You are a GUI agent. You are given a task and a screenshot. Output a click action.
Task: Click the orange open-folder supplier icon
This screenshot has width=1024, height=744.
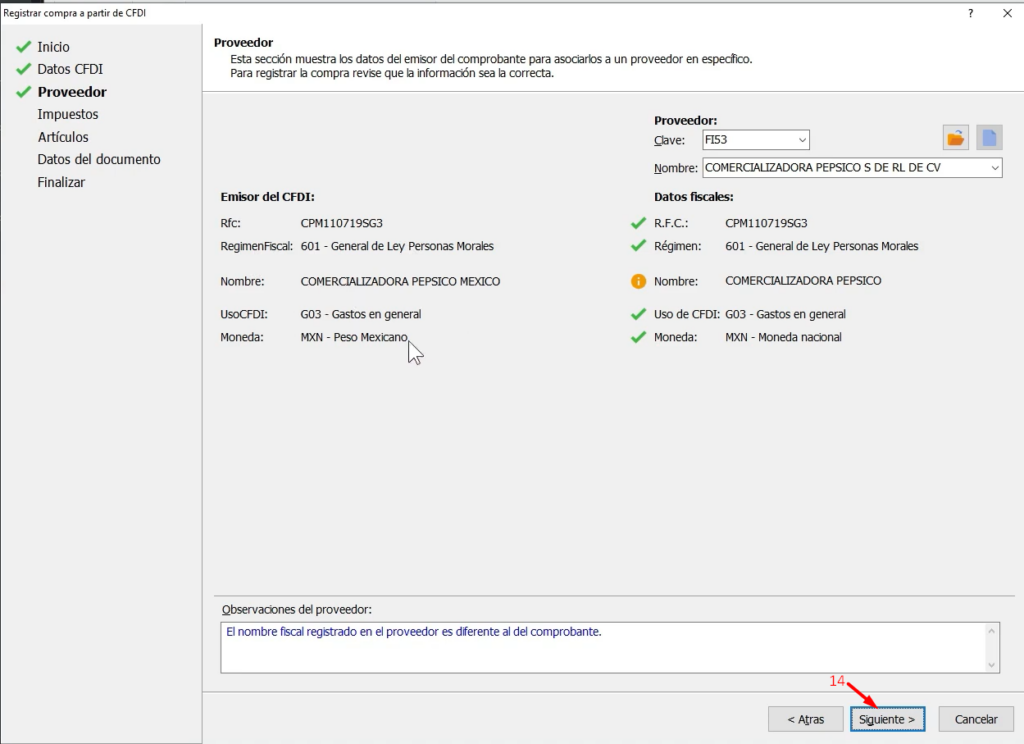pos(957,139)
